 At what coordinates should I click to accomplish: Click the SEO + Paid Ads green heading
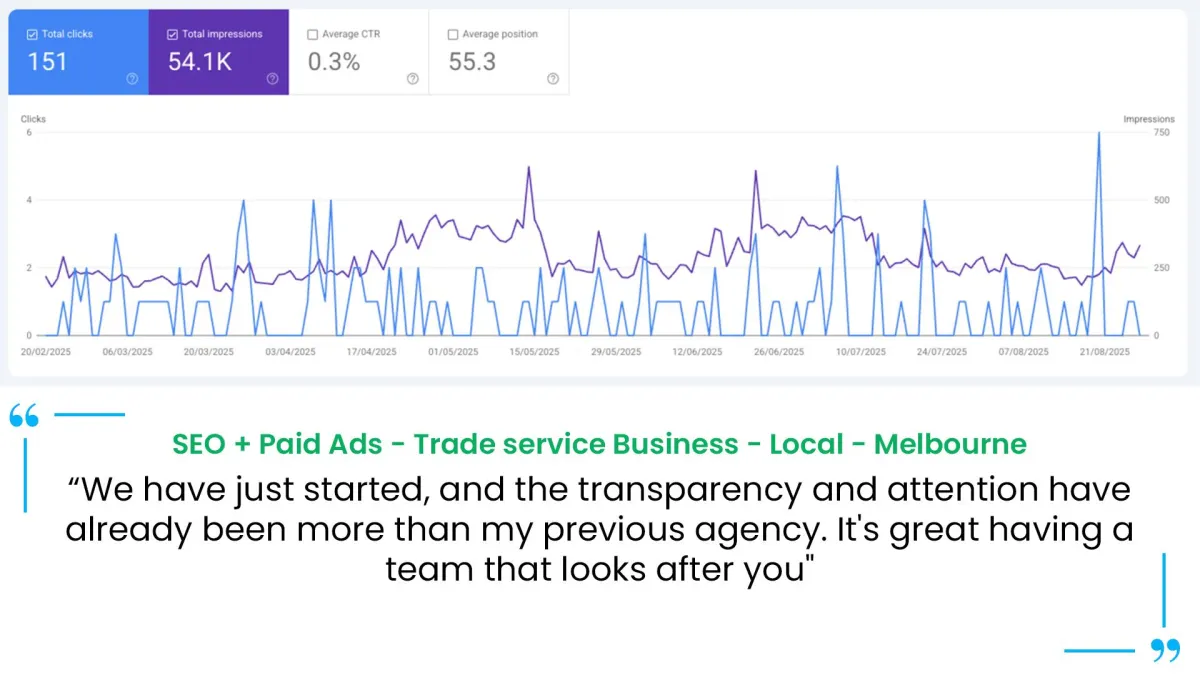pyautogui.click(x=599, y=443)
